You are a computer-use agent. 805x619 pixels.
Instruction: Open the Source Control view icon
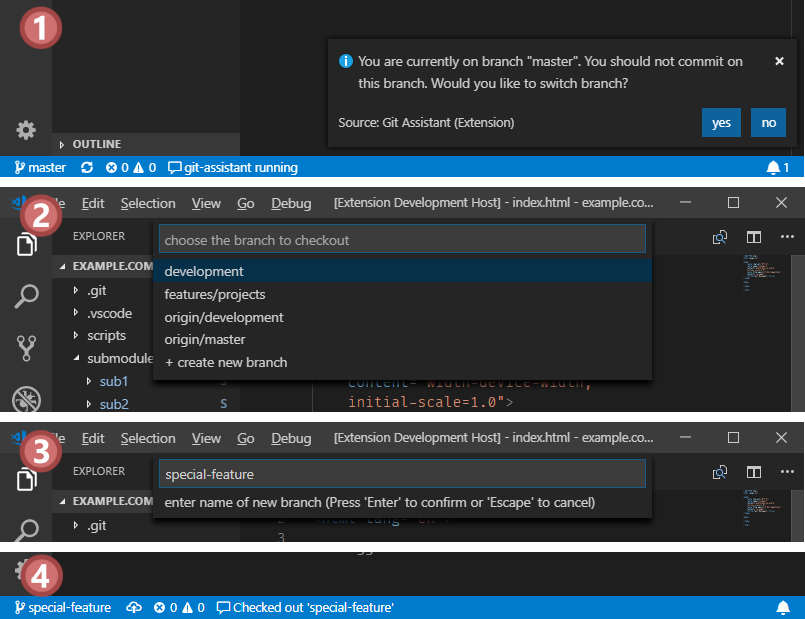click(26, 348)
